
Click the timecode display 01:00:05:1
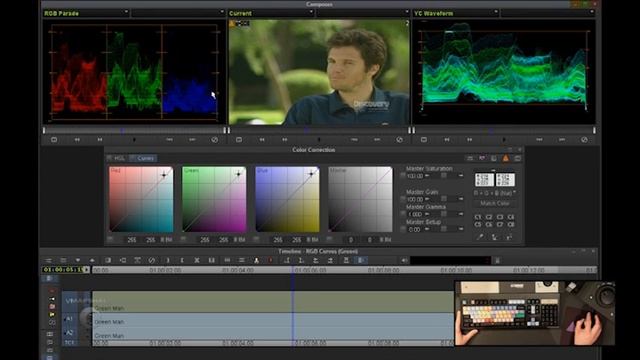point(63,270)
